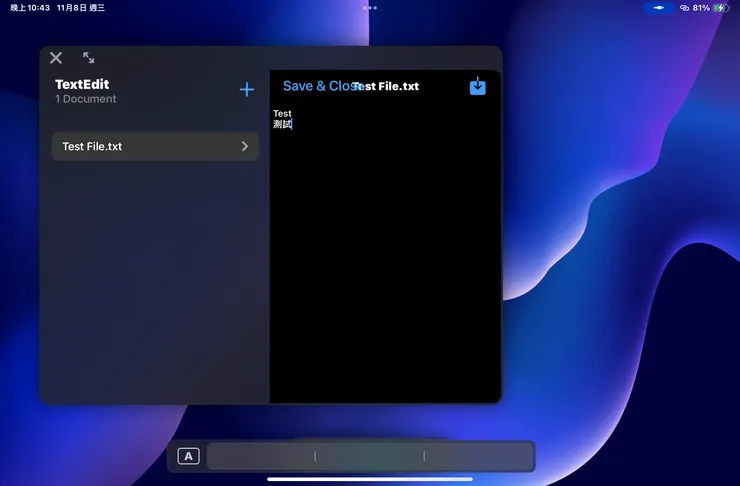Close the TextEdit window with X icon
The height and width of the screenshot is (486, 740).
(56, 58)
